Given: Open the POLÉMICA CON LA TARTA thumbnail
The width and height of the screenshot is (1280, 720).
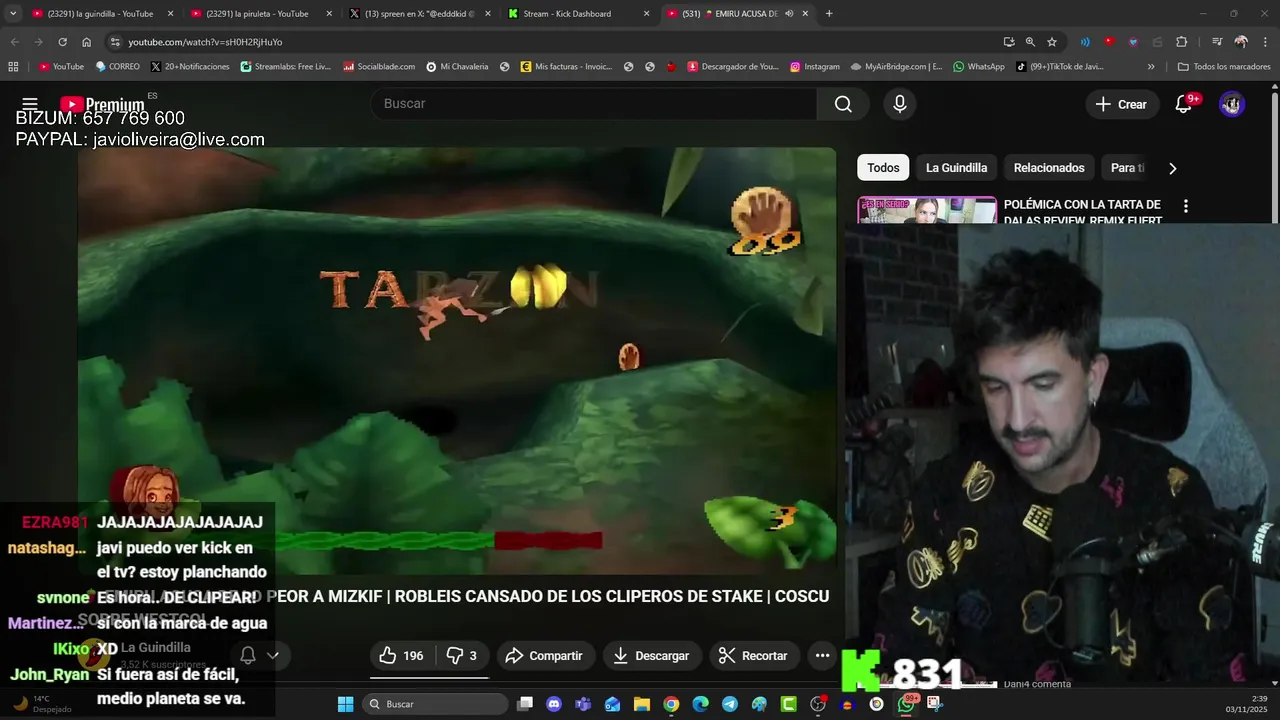Looking at the screenshot, I should [927, 211].
